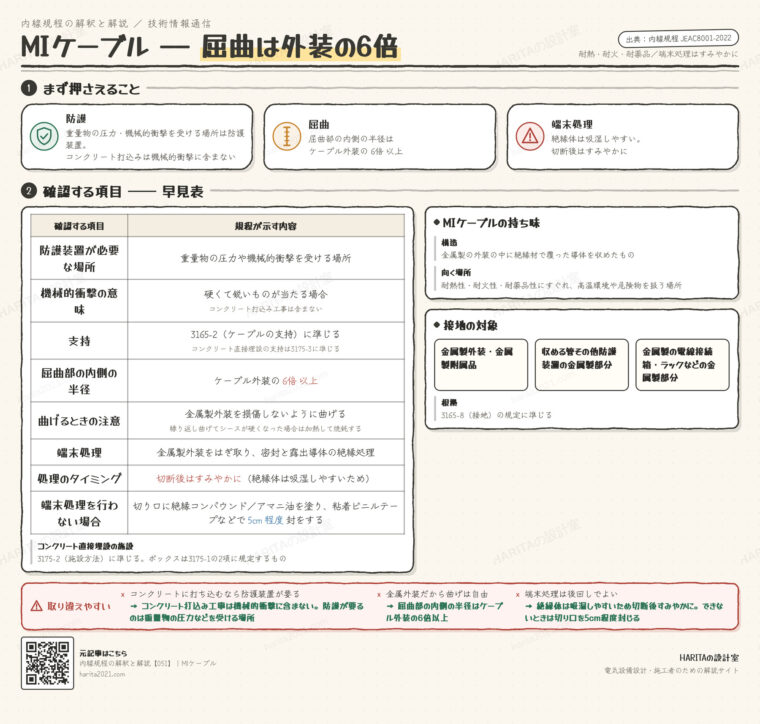Open the harita2021.com link in the footer
Screen dimensions: 760x724
tap(102, 674)
